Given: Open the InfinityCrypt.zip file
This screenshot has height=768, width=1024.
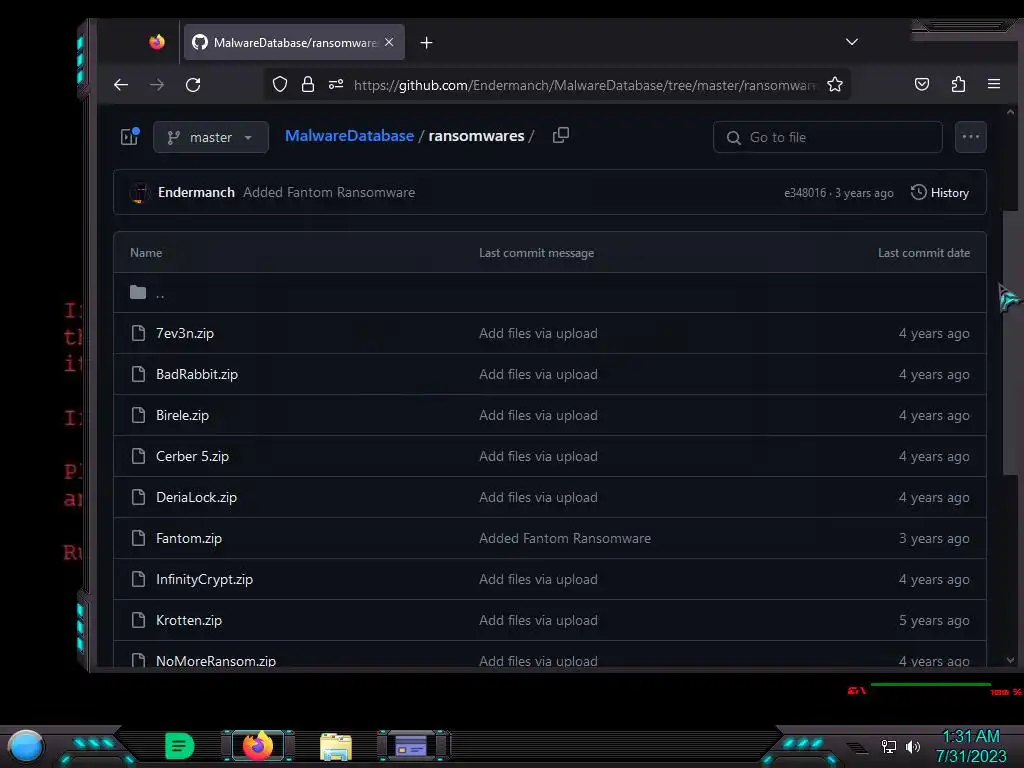Looking at the screenshot, I should pos(204,579).
